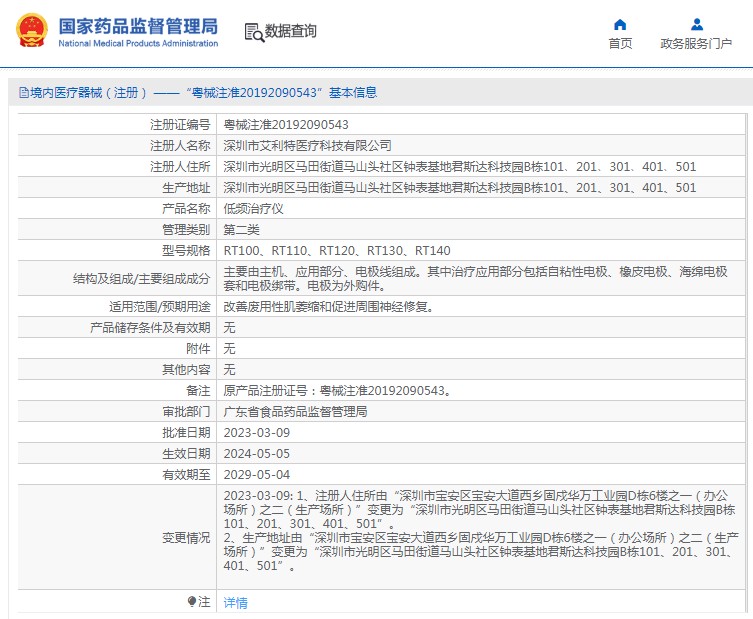Open the 详情 details link

tap(235, 602)
